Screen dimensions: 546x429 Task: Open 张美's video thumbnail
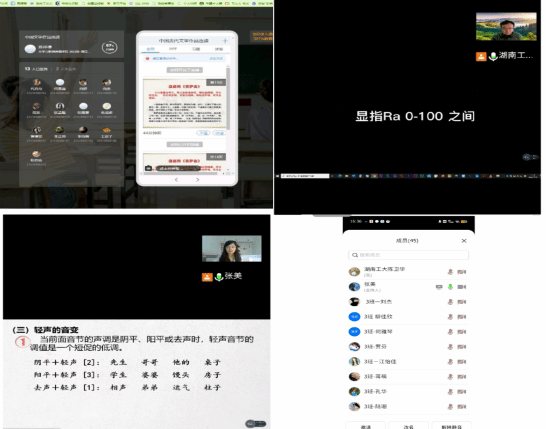pyautogui.click(x=232, y=249)
